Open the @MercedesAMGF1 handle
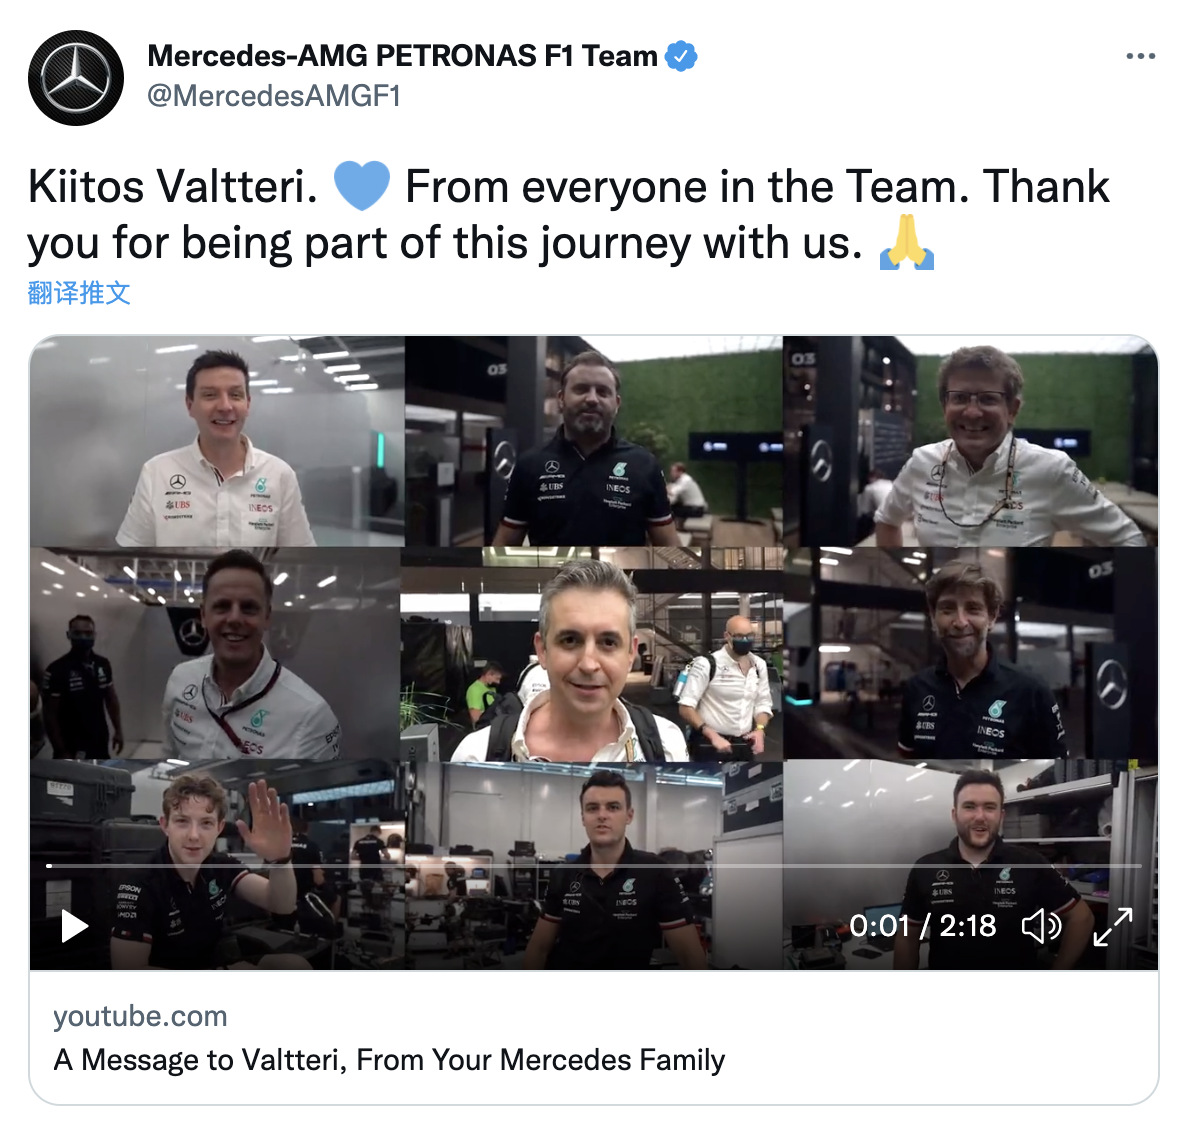1178x1124 pixels. click(x=273, y=96)
